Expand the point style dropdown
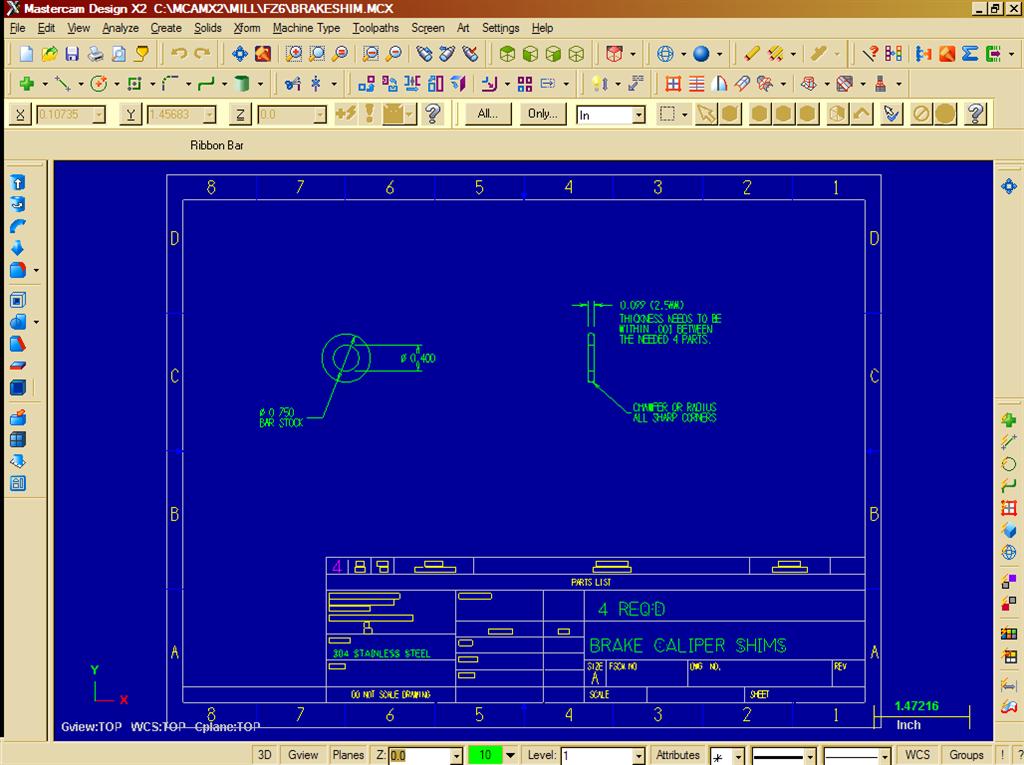This screenshot has width=1024, height=765. (x=739, y=757)
